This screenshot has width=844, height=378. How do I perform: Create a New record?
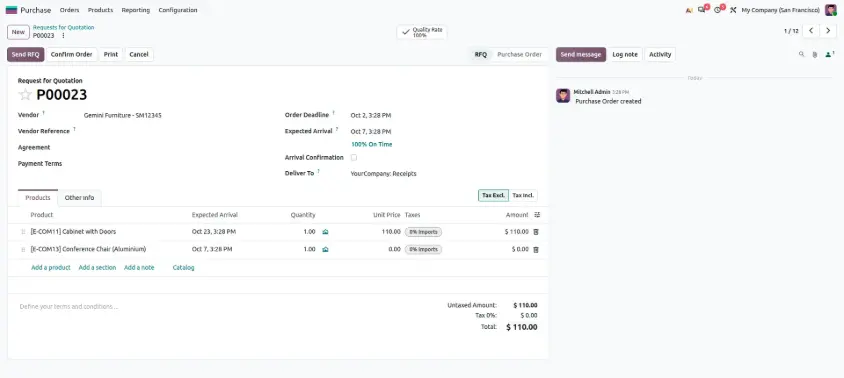18,32
